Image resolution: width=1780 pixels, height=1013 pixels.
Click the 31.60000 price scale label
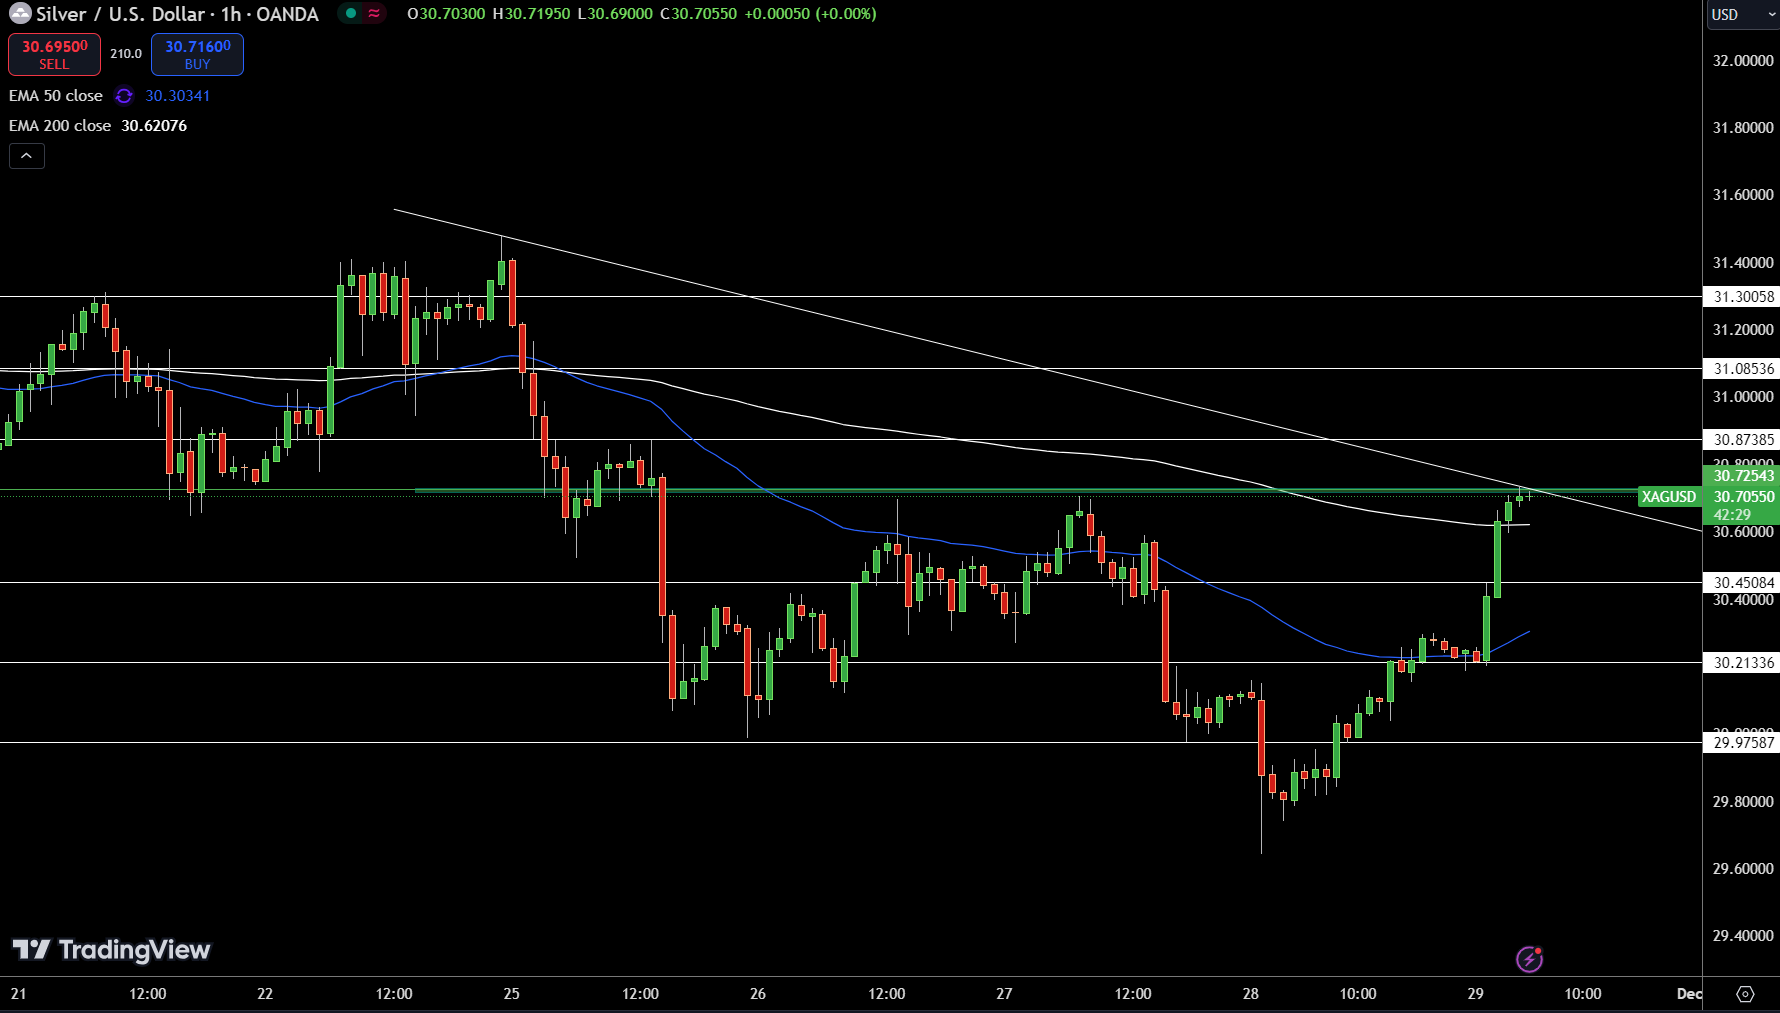[x=1743, y=195]
